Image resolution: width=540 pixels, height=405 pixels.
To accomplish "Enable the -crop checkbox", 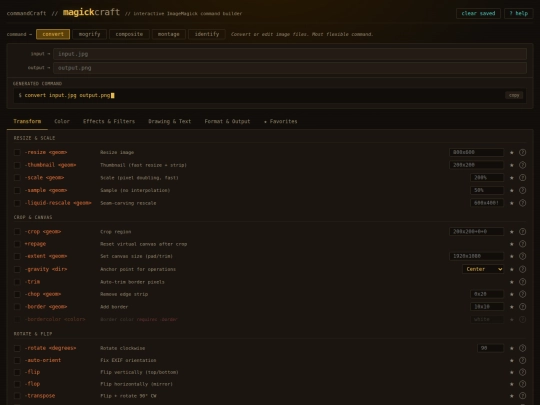I will (x=17, y=232).
